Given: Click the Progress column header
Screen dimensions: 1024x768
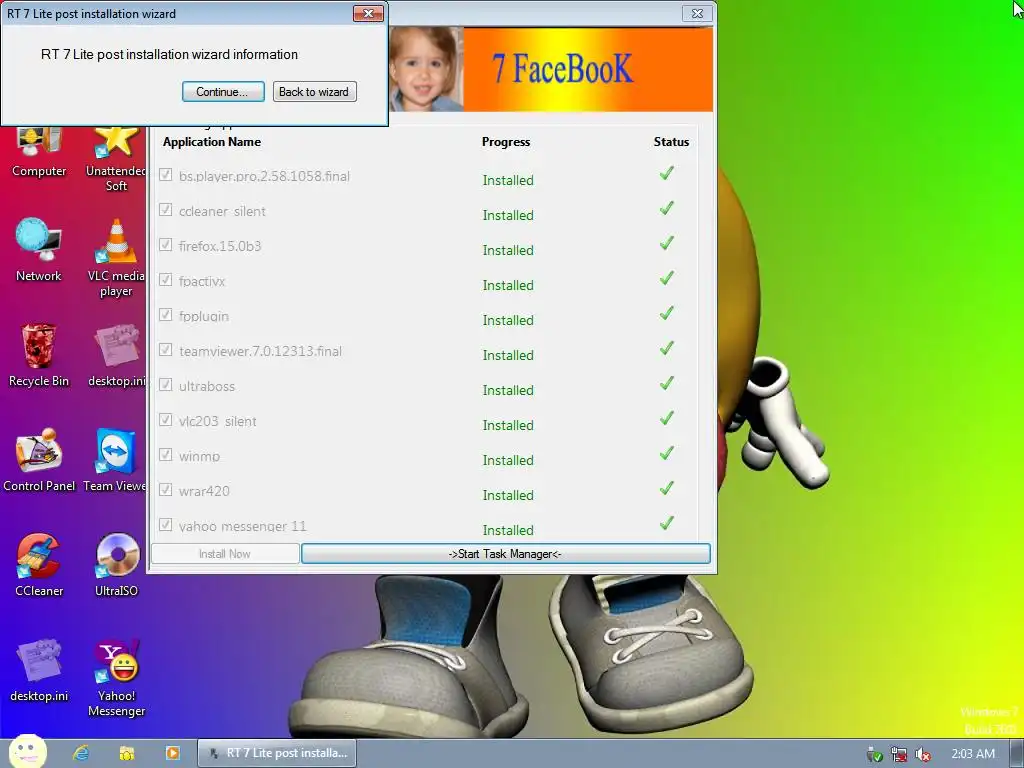Looking at the screenshot, I should [x=506, y=142].
